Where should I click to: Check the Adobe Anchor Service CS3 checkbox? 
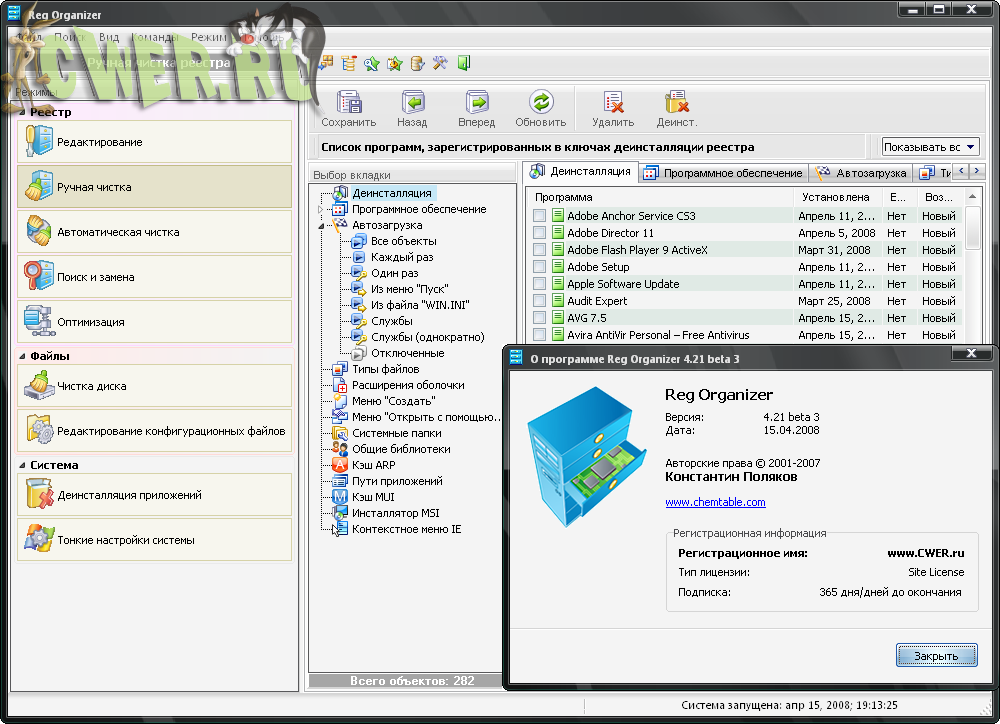[540, 216]
